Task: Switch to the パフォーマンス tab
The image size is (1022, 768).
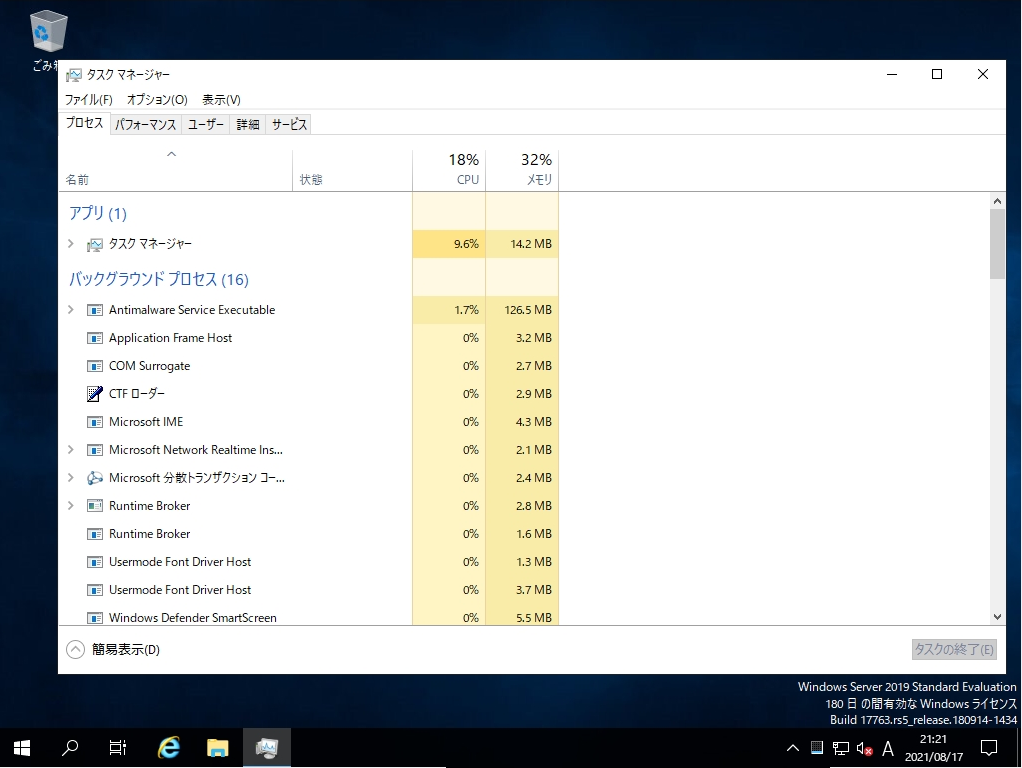Action: [x=145, y=125]
